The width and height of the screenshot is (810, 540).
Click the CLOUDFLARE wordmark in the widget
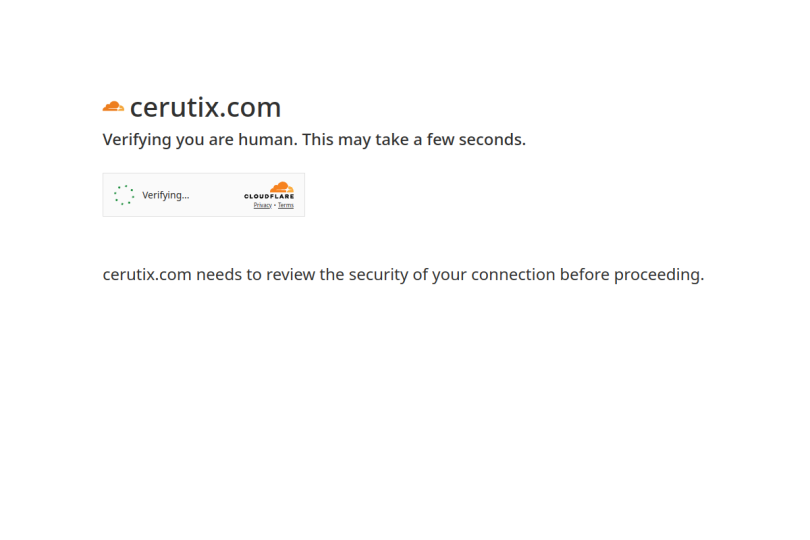[269, 196]
